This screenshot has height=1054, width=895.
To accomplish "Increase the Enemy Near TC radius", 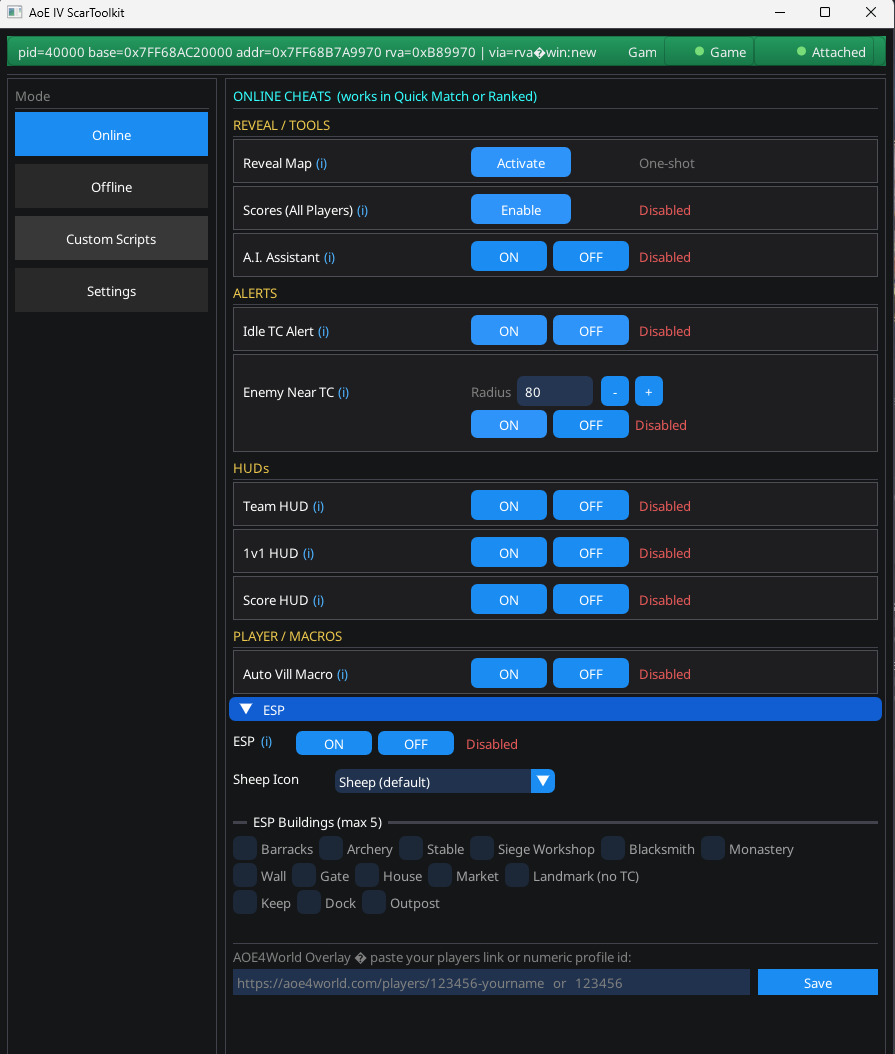I will point(648,391).
